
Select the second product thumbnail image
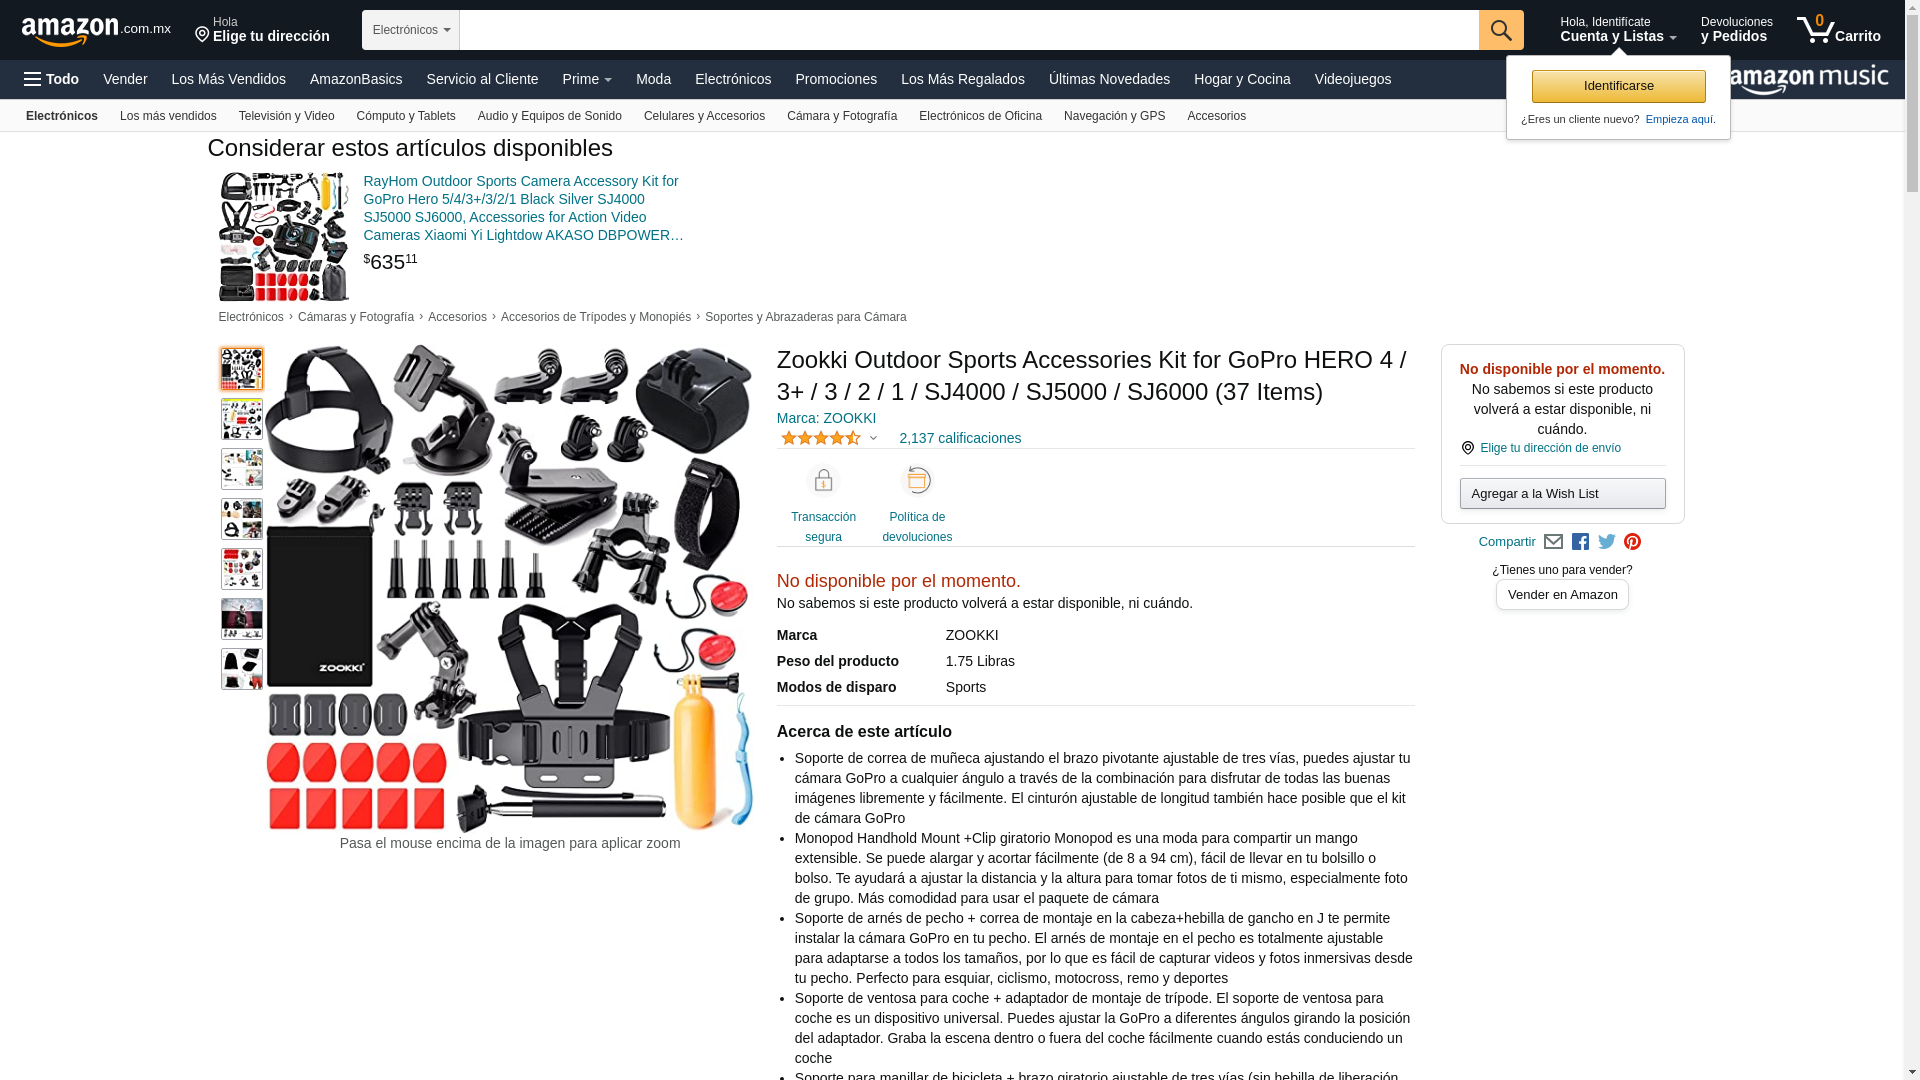pos(242,419)
